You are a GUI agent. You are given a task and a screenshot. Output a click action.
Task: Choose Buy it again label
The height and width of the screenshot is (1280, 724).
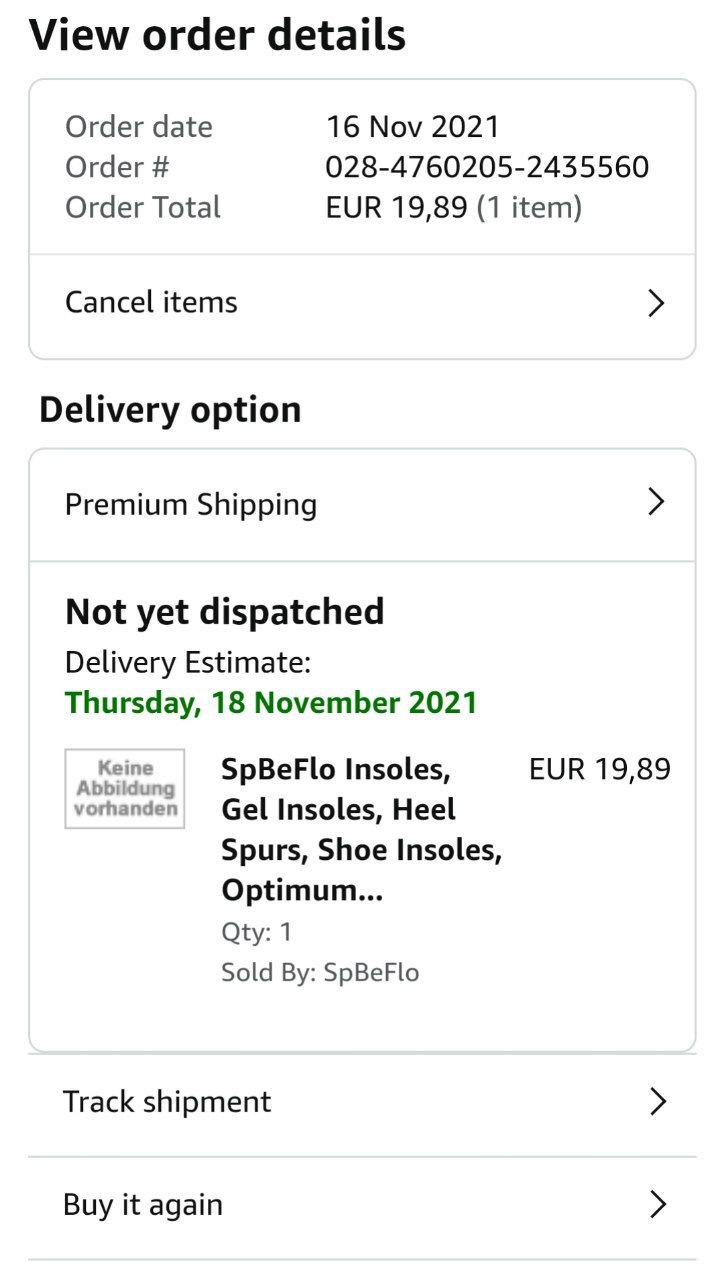point(143,1205)
